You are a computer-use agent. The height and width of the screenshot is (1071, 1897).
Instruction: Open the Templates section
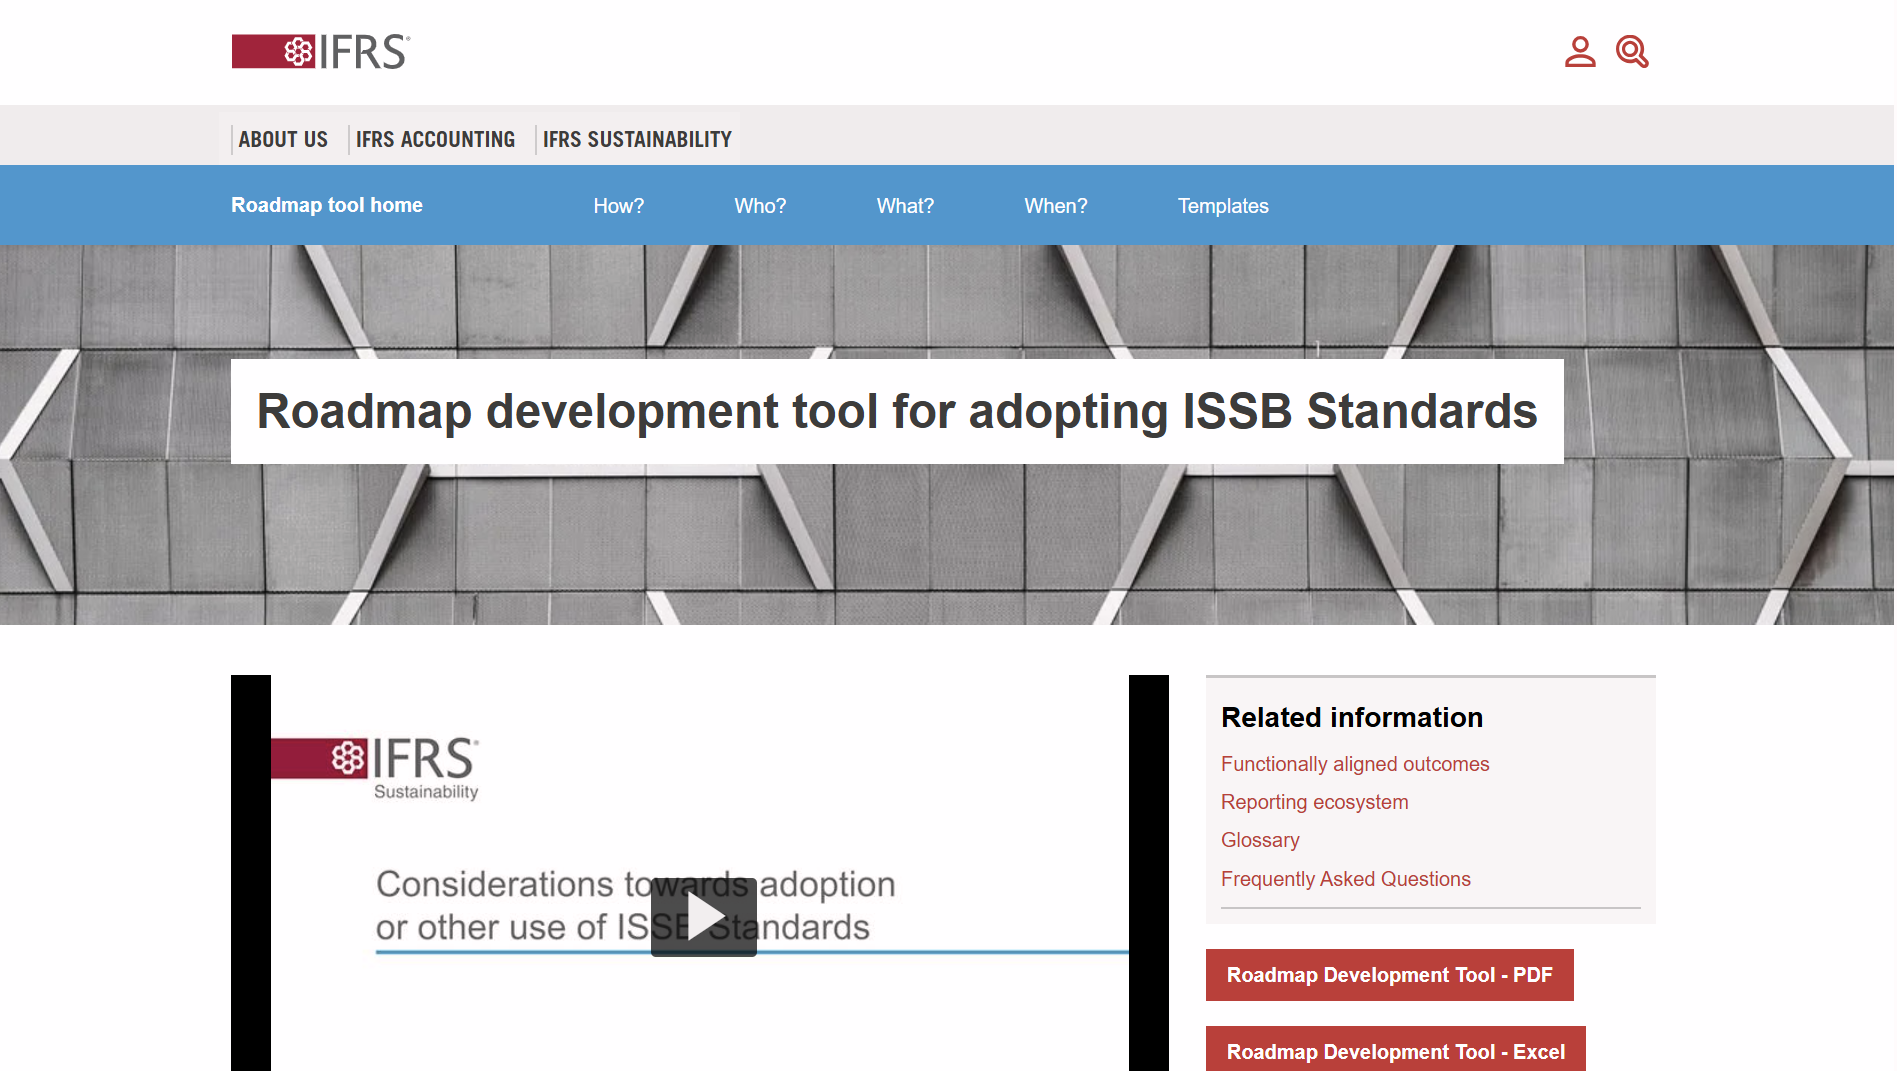pos(1222,205)
